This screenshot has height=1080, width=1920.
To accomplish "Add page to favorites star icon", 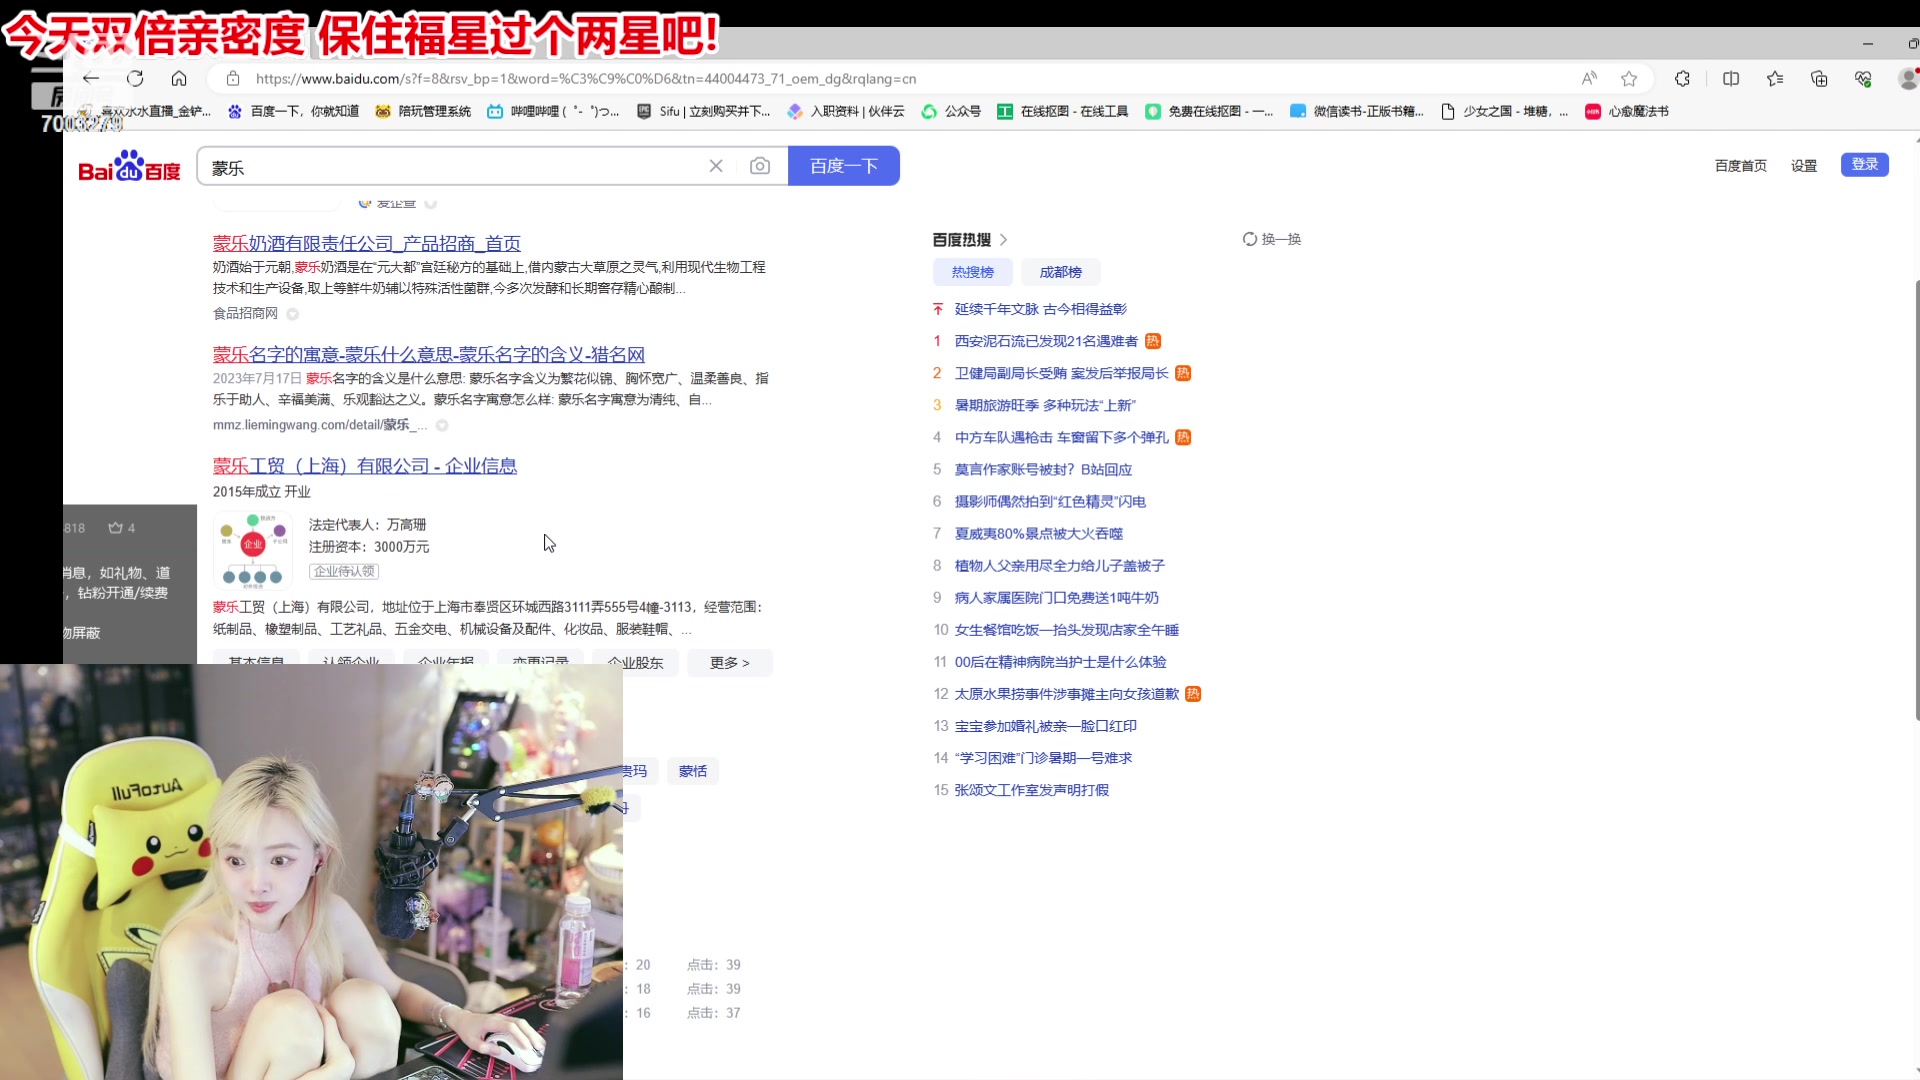I will click(x=1629, y=78).
